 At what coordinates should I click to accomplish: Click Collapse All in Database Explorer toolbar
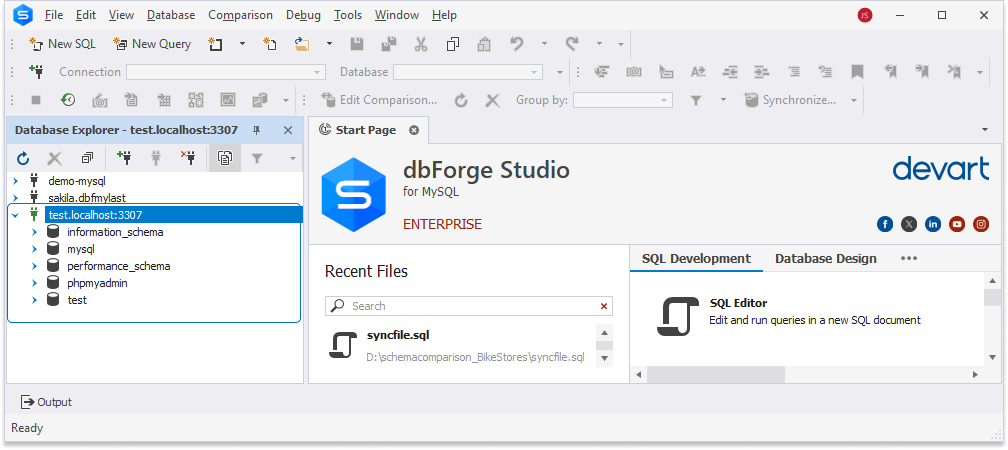(x=87, y=158)
